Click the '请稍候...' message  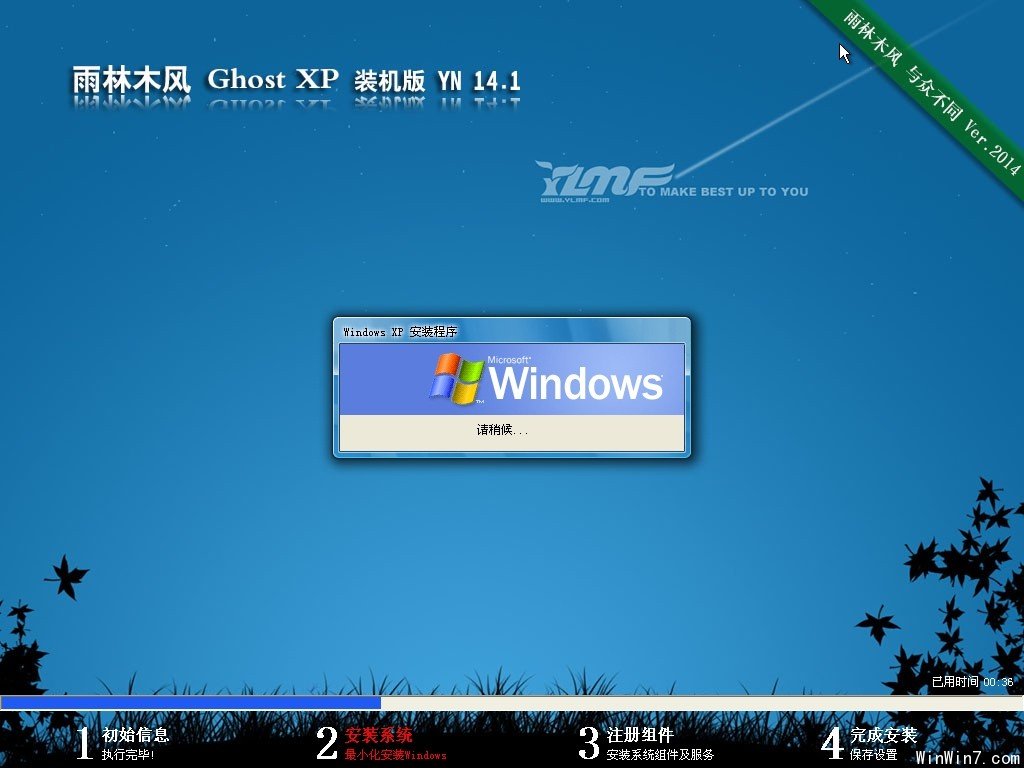(x=502, y=430)
